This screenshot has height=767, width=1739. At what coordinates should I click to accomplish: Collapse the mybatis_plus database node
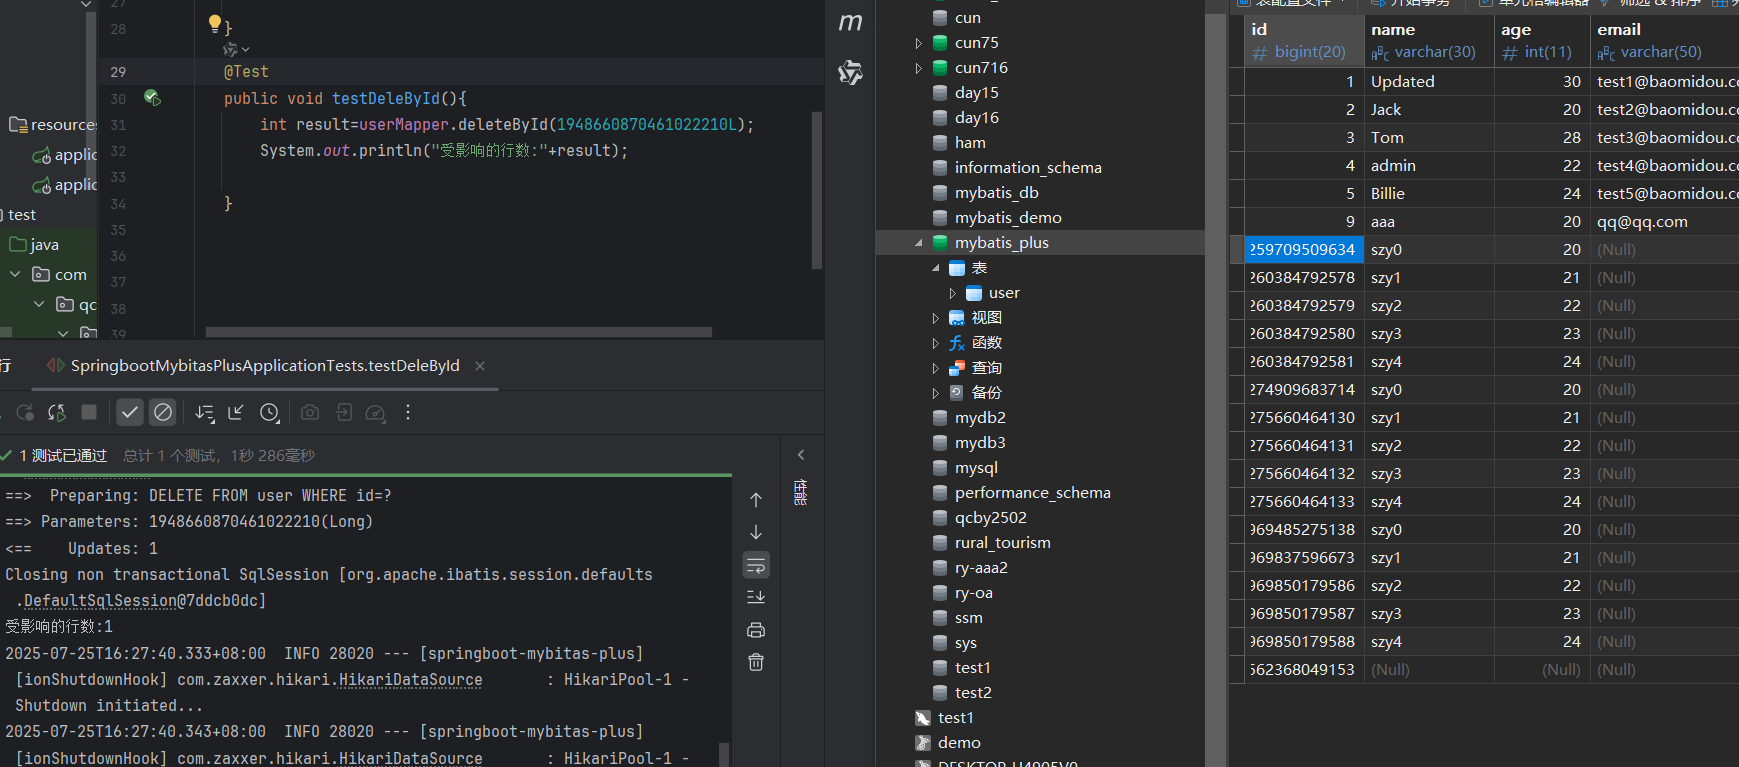coord(919,243)
